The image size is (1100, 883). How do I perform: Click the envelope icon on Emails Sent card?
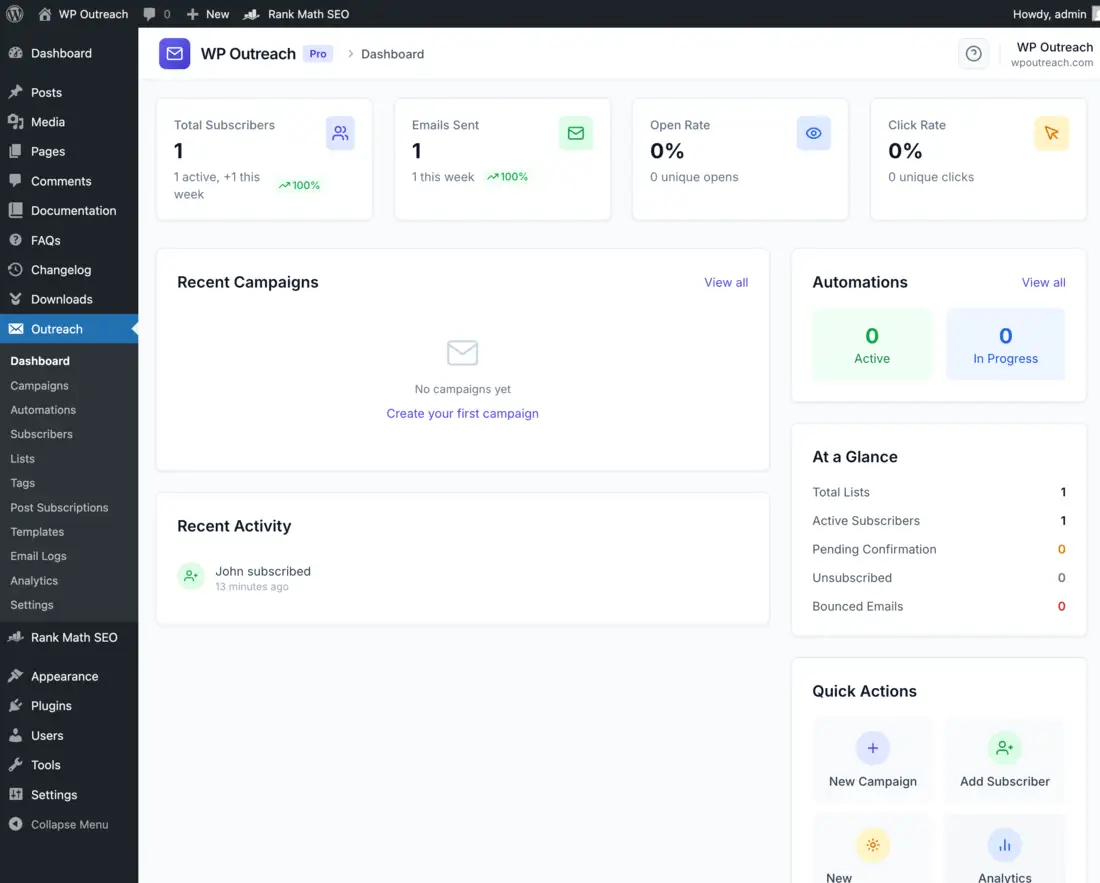pos(575,132)
